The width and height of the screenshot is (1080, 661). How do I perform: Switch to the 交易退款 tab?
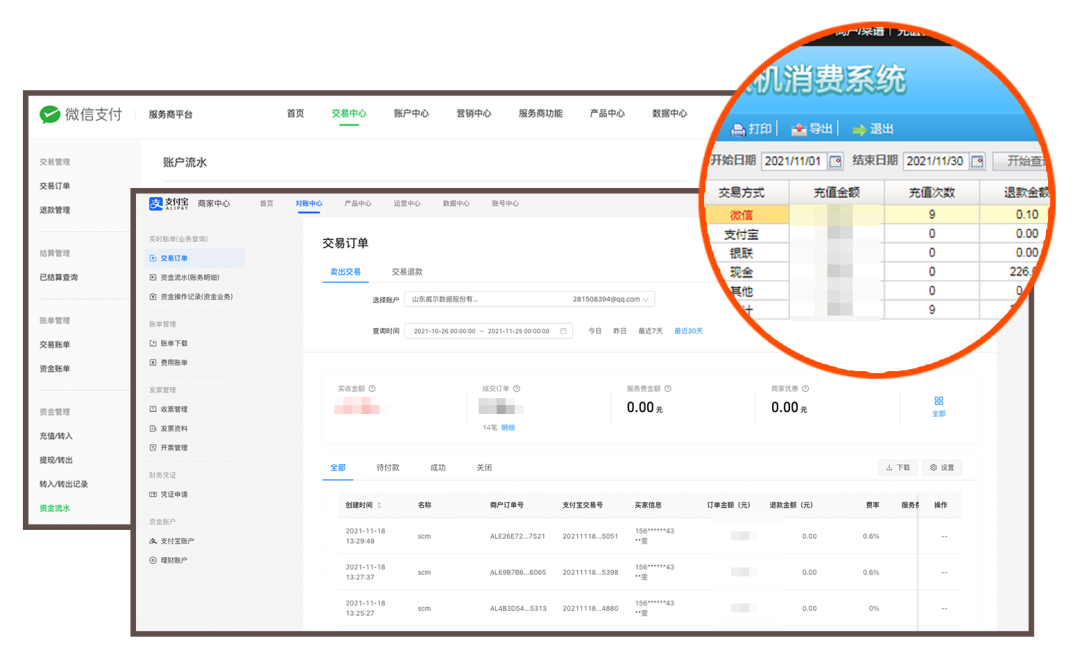tap(407, 272)
